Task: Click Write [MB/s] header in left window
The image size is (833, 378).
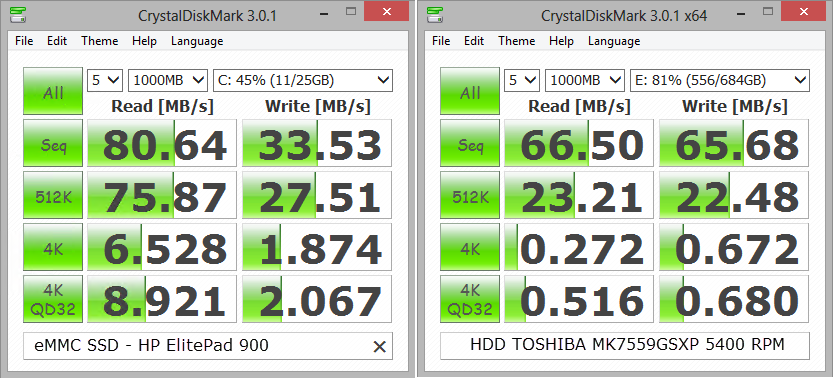Action: 318,106
